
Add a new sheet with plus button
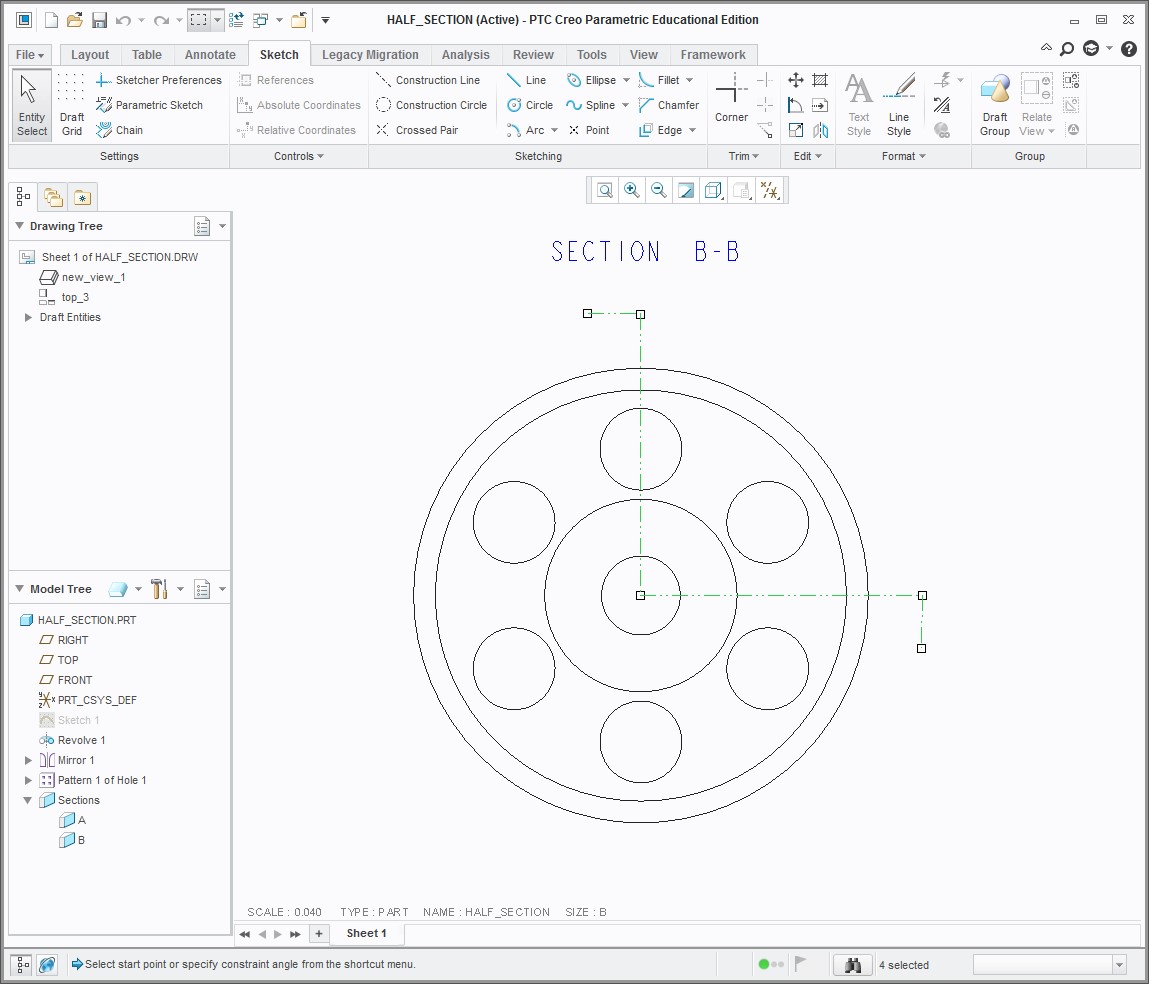[319, 933]
